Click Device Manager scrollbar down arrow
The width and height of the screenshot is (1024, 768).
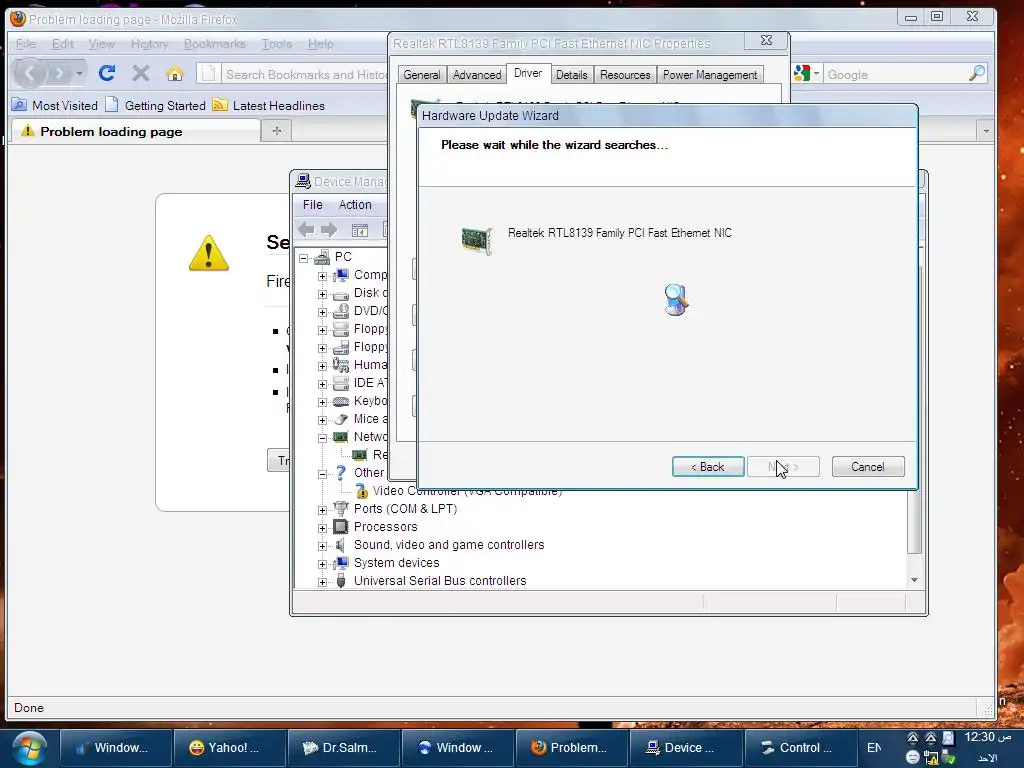(914, 580)
